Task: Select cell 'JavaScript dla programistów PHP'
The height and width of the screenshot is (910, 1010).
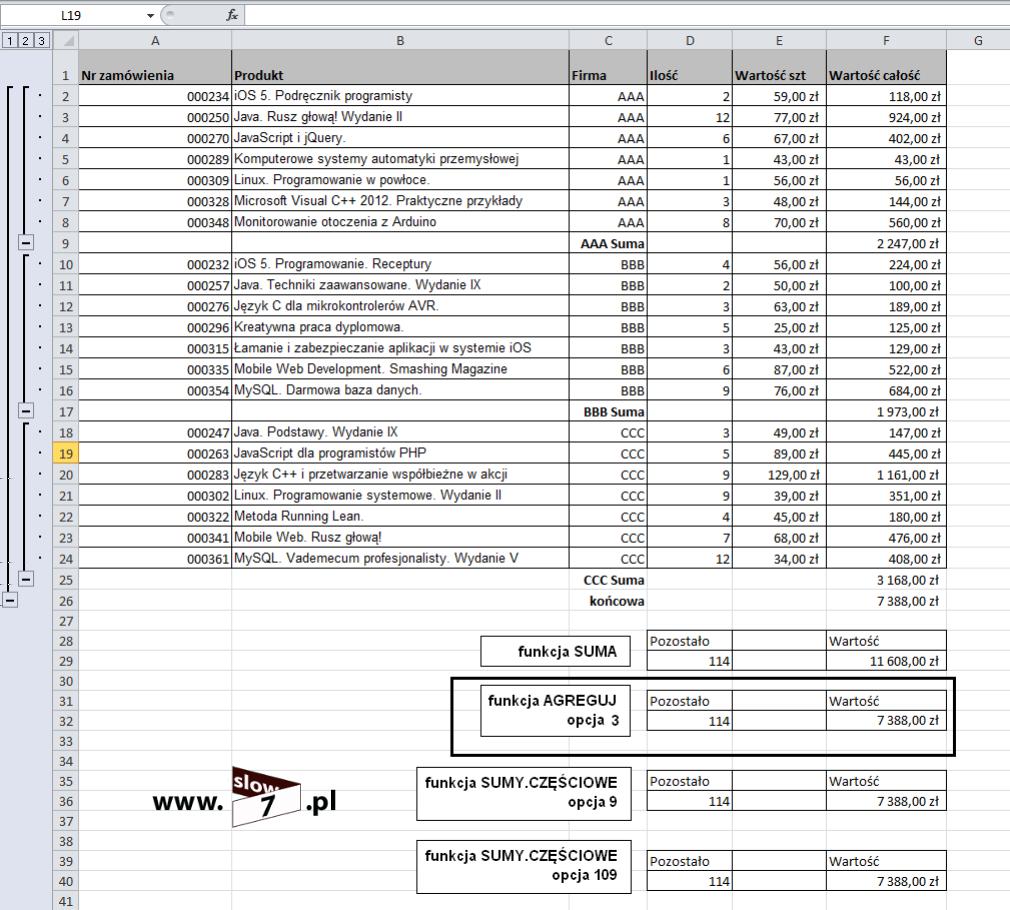Action: pos(400,453)
